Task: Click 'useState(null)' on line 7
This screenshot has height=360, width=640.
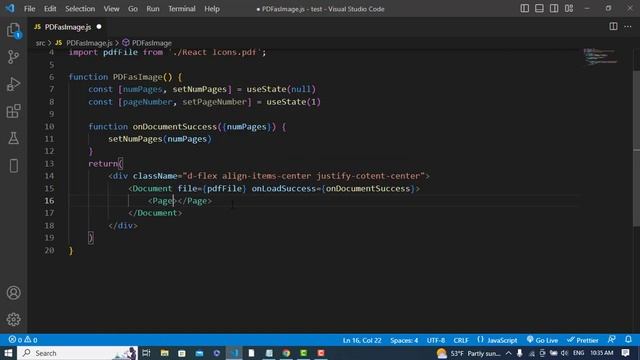Action: [x=281, y=89]
